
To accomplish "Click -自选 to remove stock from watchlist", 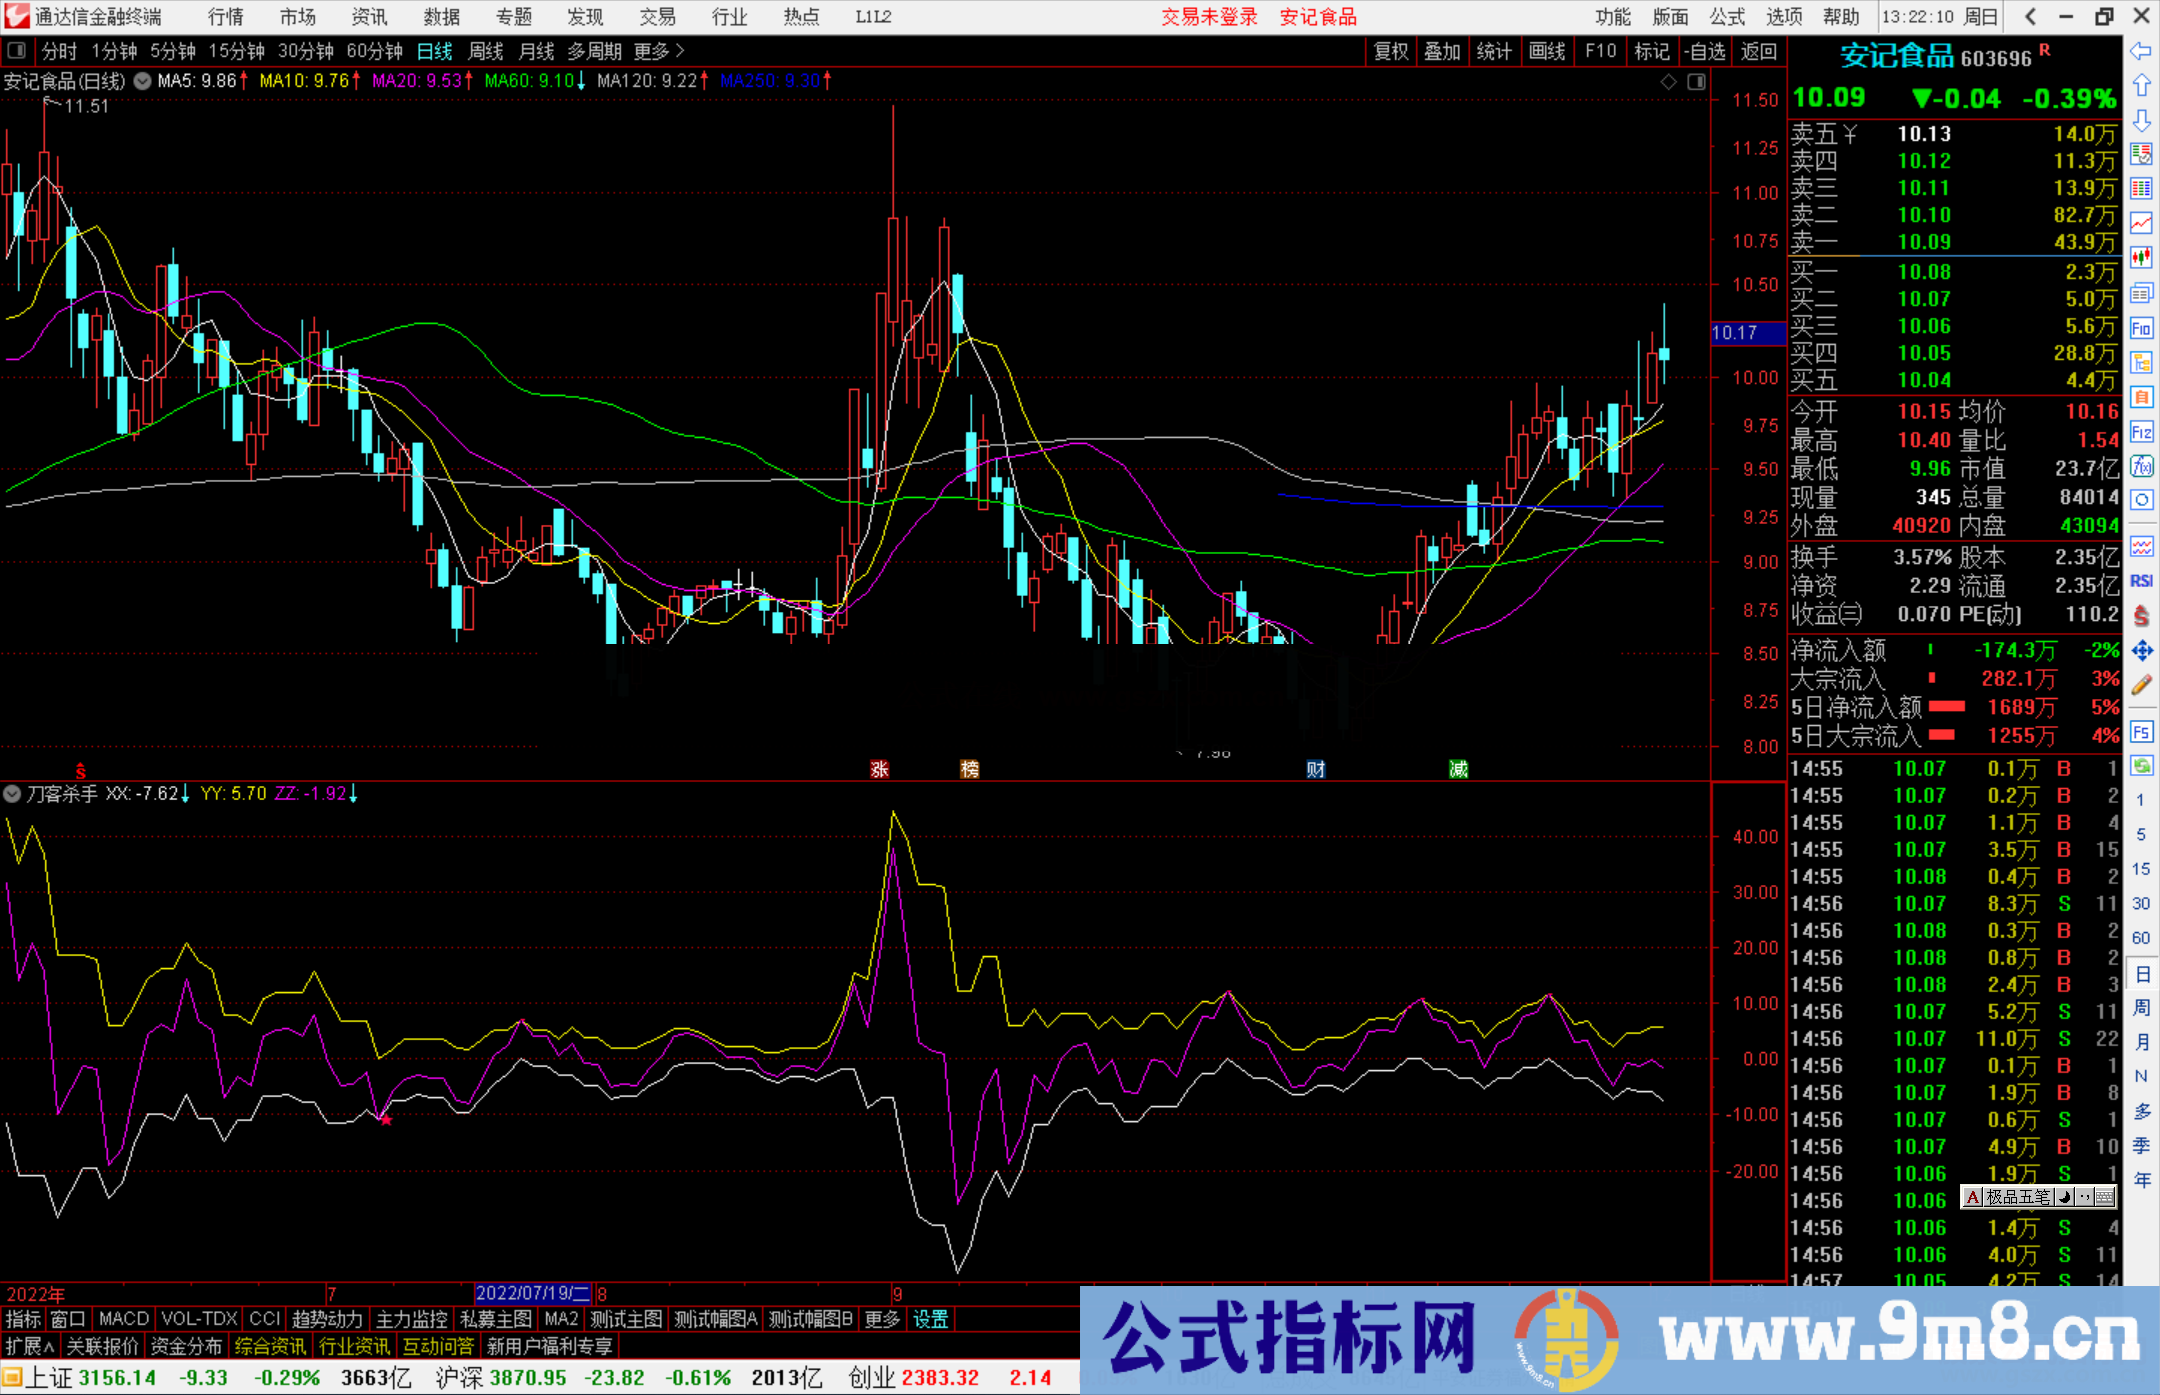I will (1706, 51).
